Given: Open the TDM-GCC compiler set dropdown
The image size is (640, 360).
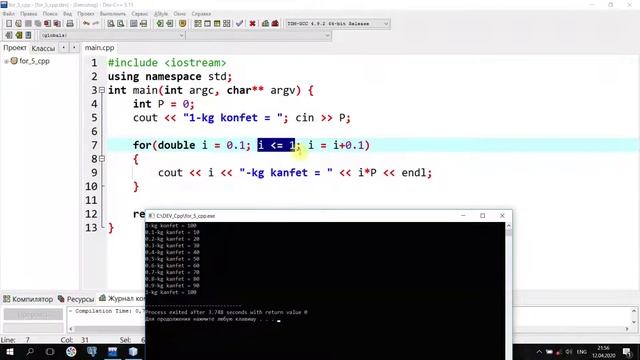Looking at the screenshot, I should (x=337, y=24).
